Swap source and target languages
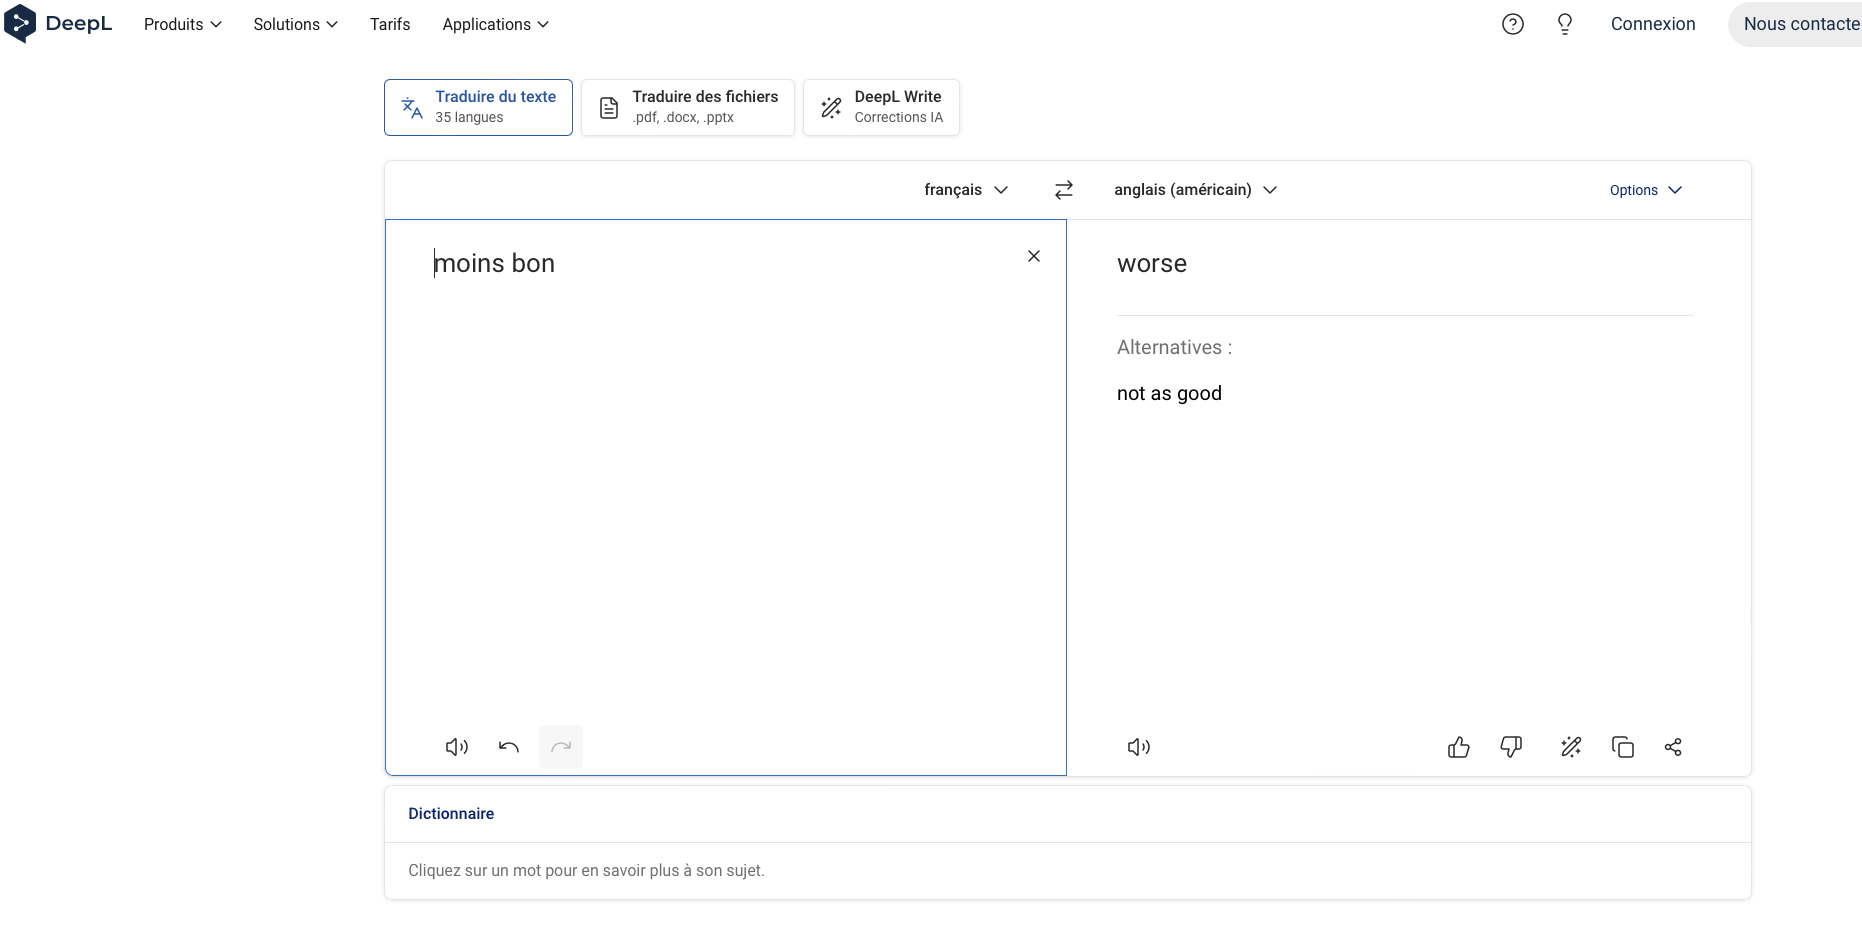This screenshot has width=1862, height=936. point(1064,190)
